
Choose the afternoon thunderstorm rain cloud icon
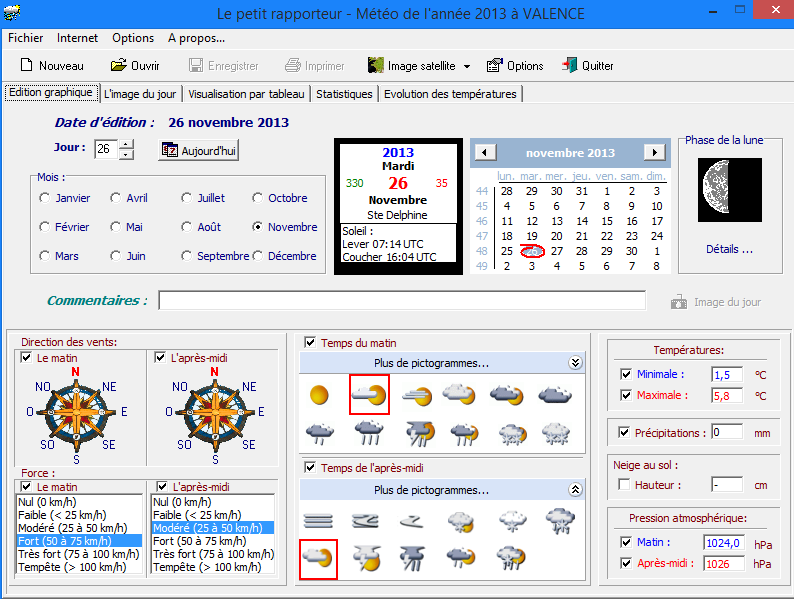(x=411, y=558)
